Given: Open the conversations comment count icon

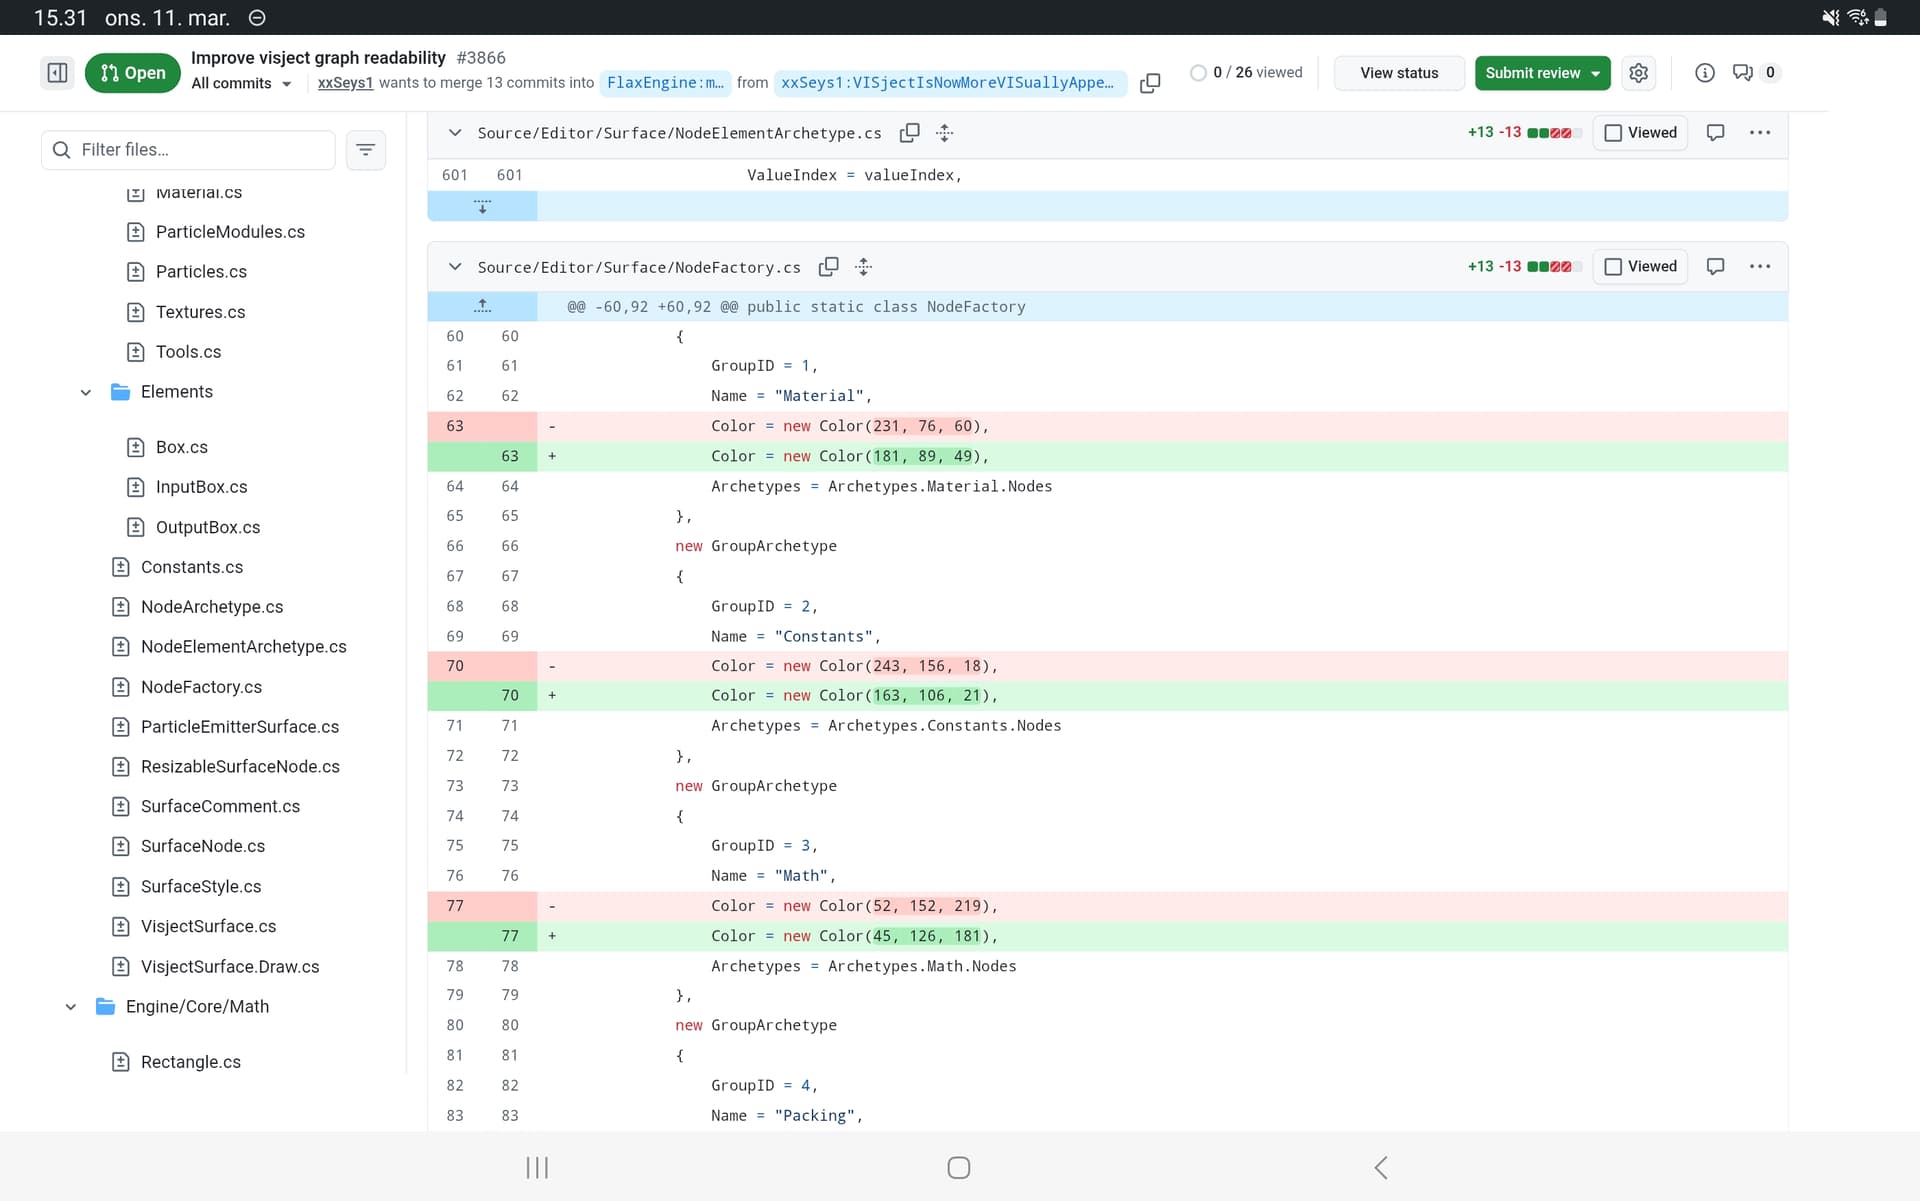Looking at the screenshot, I should [x=1743, y=73].
